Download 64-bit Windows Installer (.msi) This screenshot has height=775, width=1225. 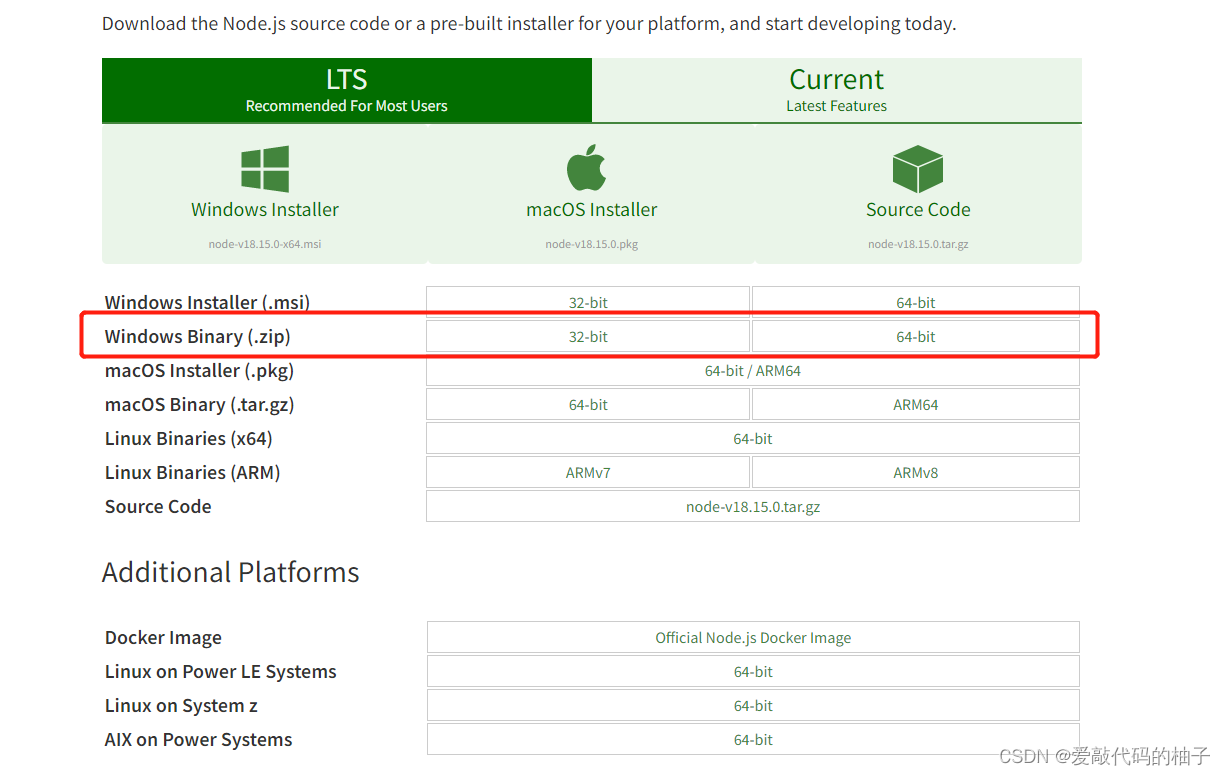point(916,302)
